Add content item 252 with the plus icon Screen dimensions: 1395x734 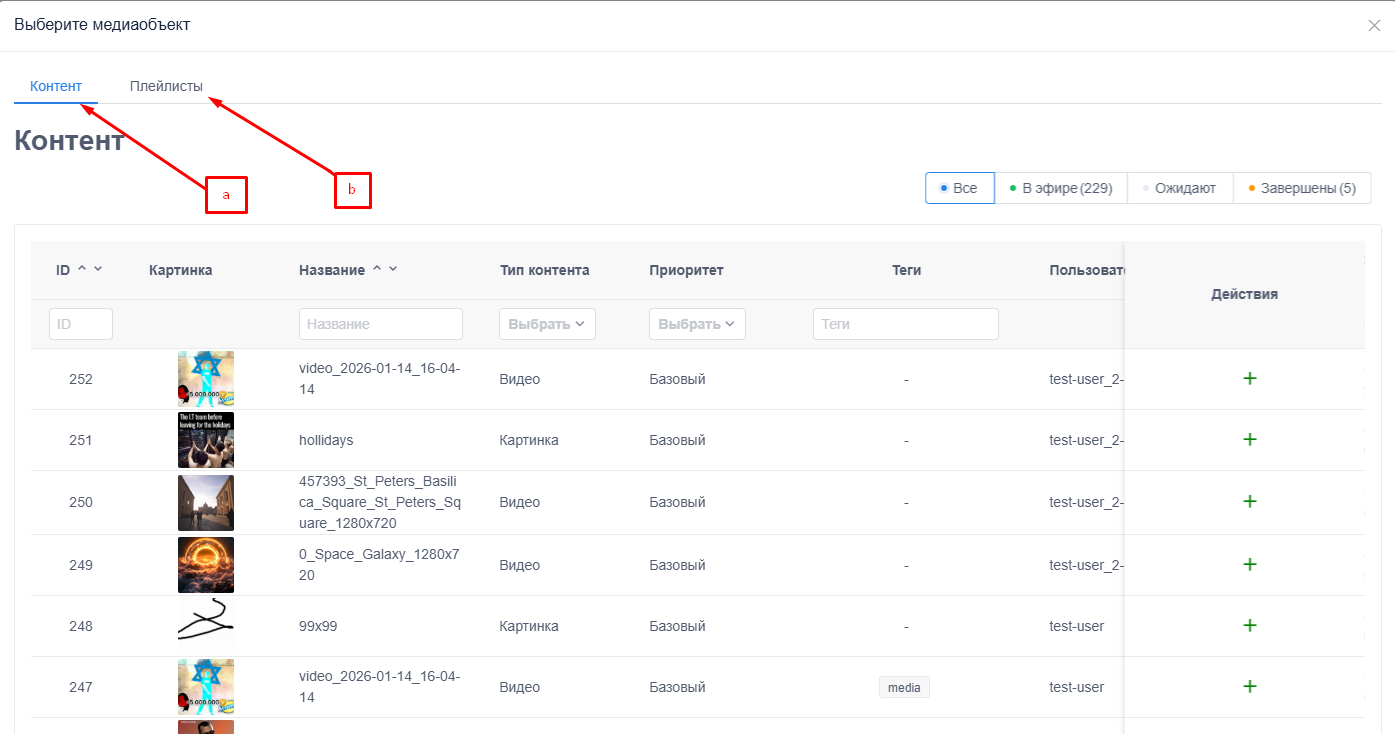click(x=1249, y=378)
